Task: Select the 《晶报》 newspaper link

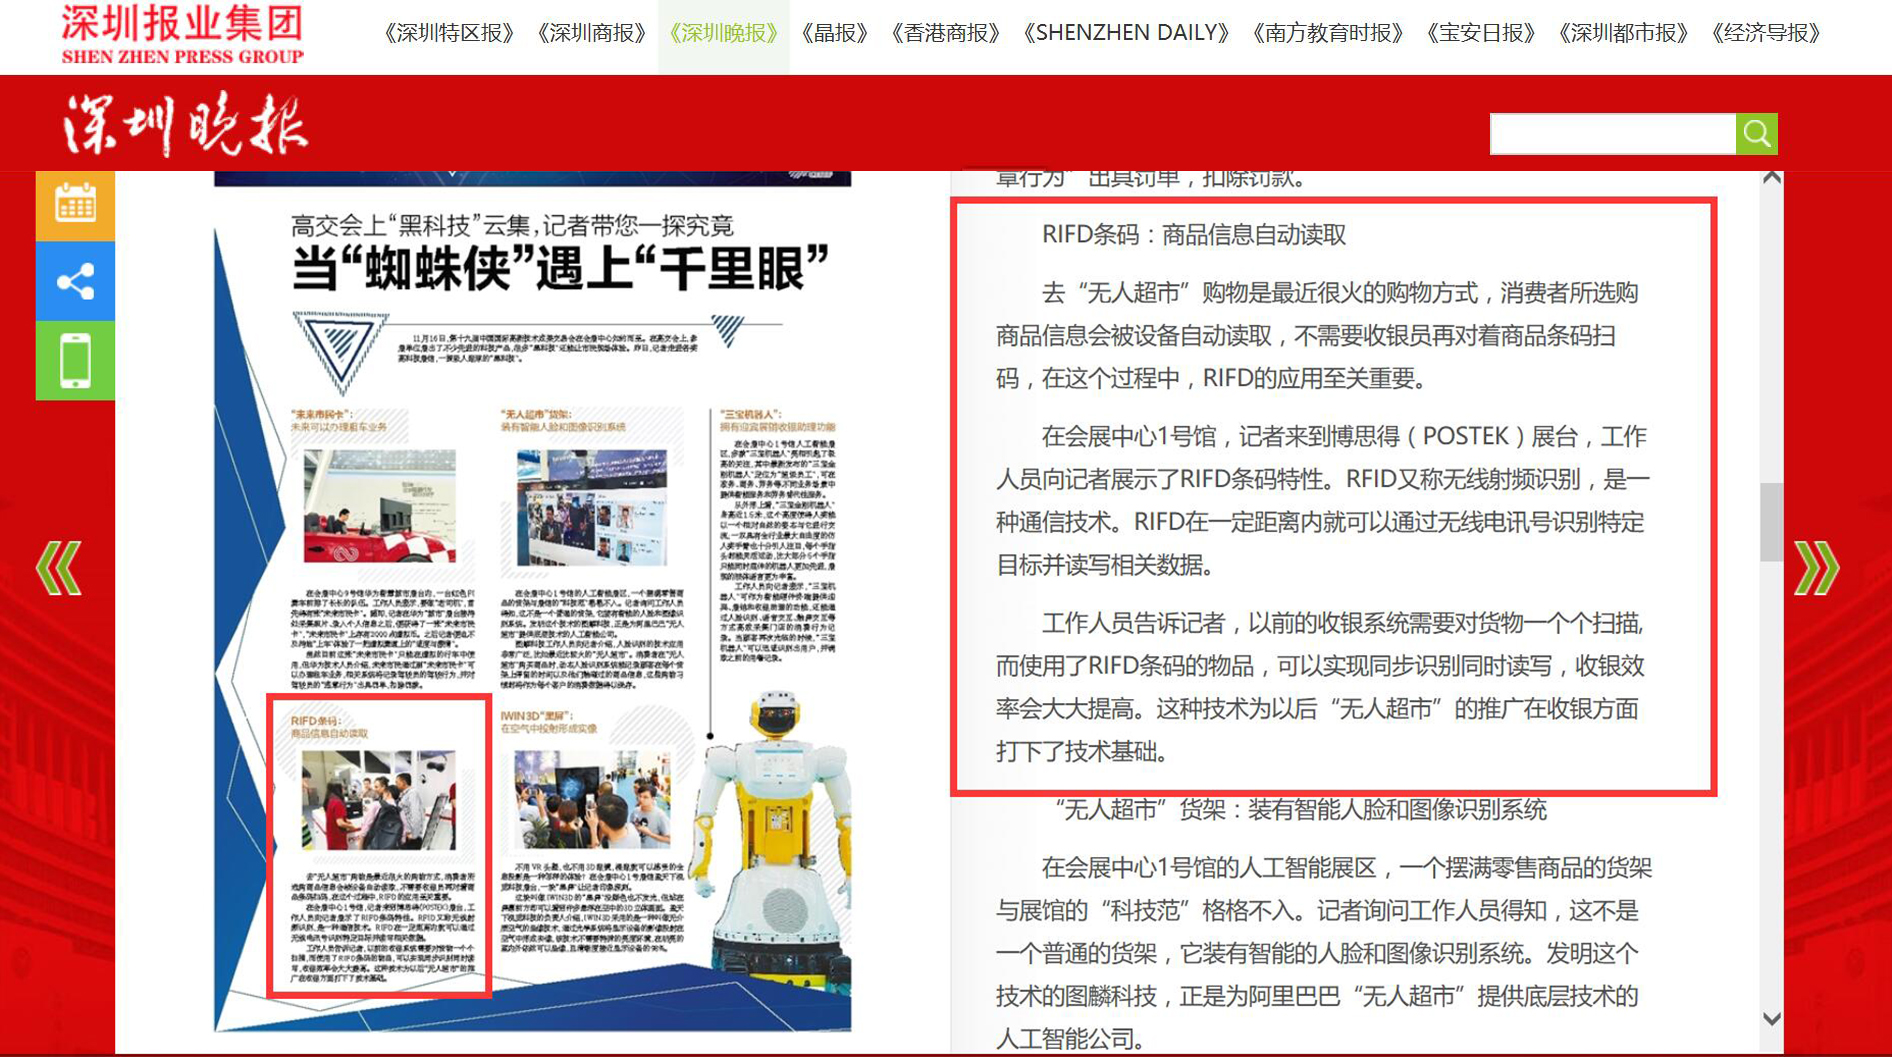Action: pyautogui.click(x=834, y=33)
